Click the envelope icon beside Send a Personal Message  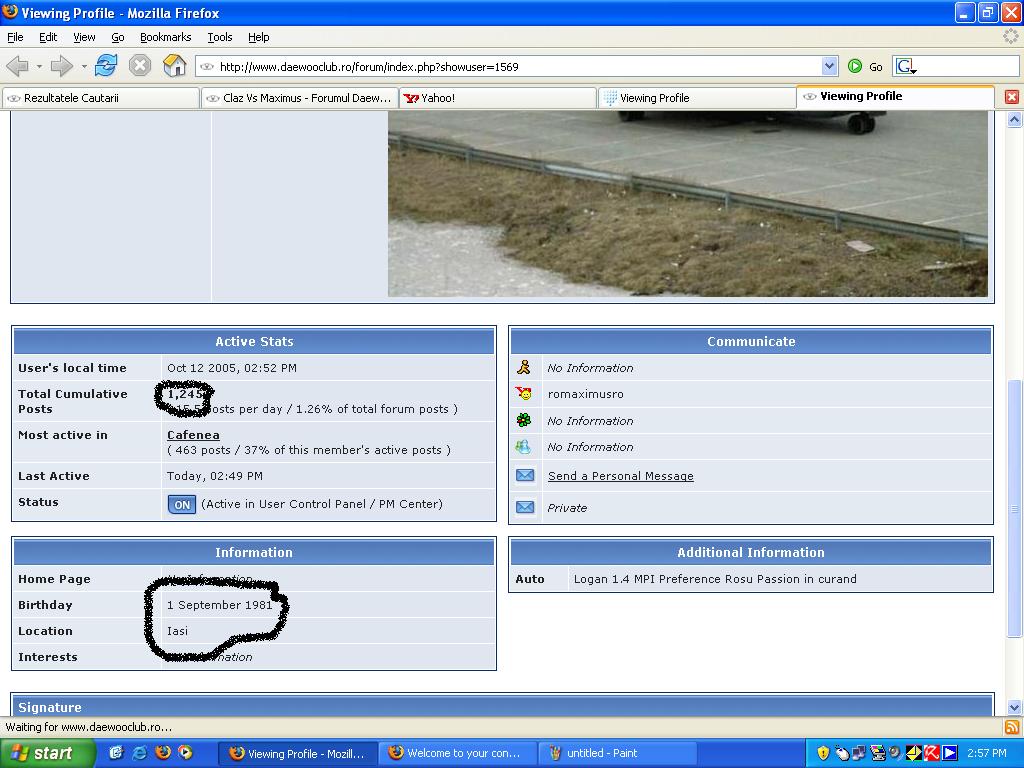(525, 476)
